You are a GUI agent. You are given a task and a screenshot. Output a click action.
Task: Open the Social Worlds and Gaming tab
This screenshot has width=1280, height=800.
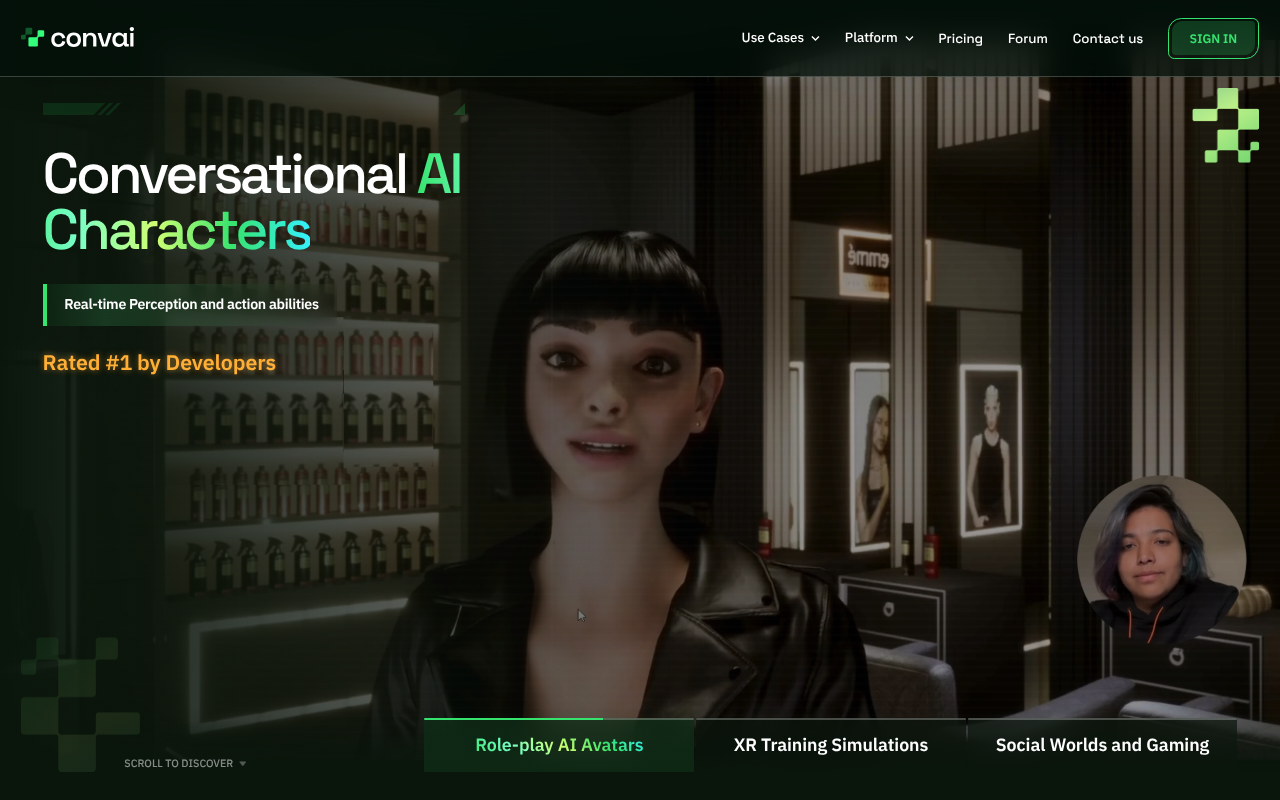(1102, 745)
